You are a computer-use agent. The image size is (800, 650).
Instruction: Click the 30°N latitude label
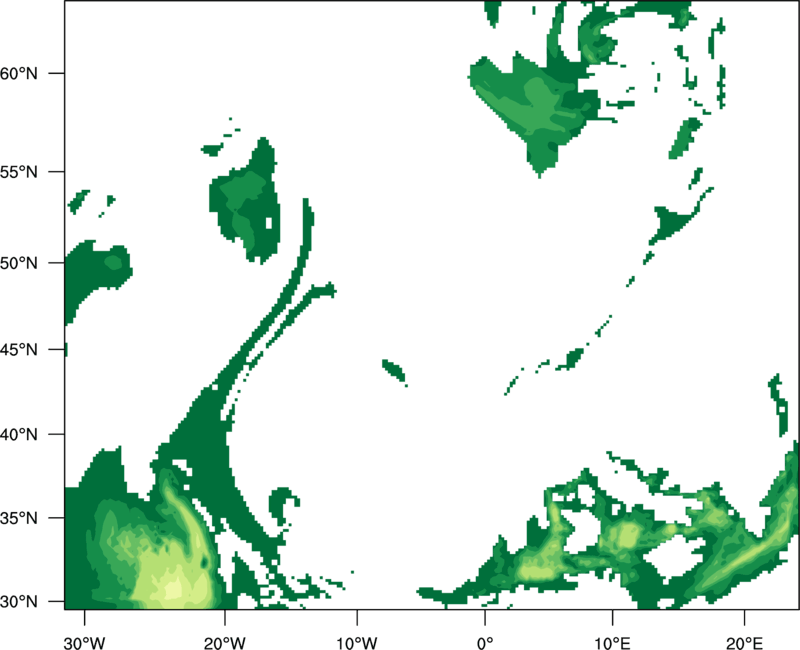click(19, 602)
